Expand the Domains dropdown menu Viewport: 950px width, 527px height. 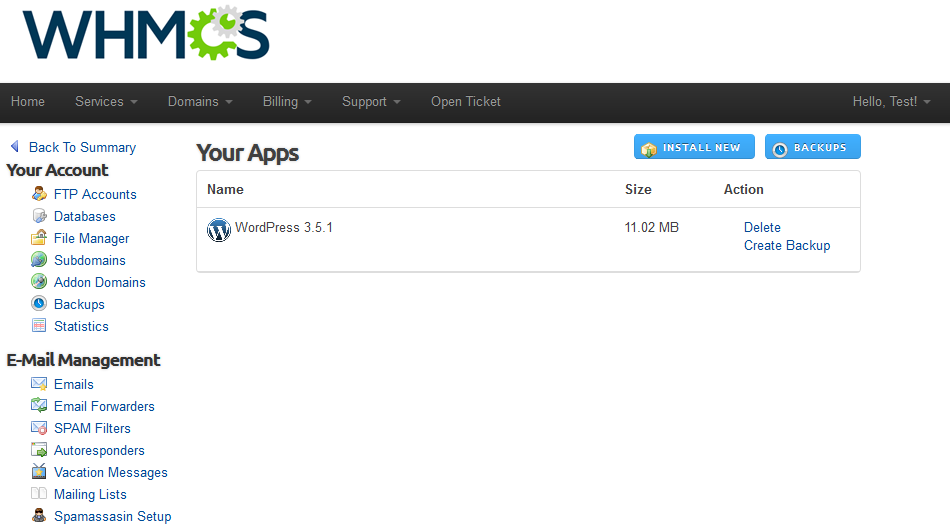pos(200,102)
